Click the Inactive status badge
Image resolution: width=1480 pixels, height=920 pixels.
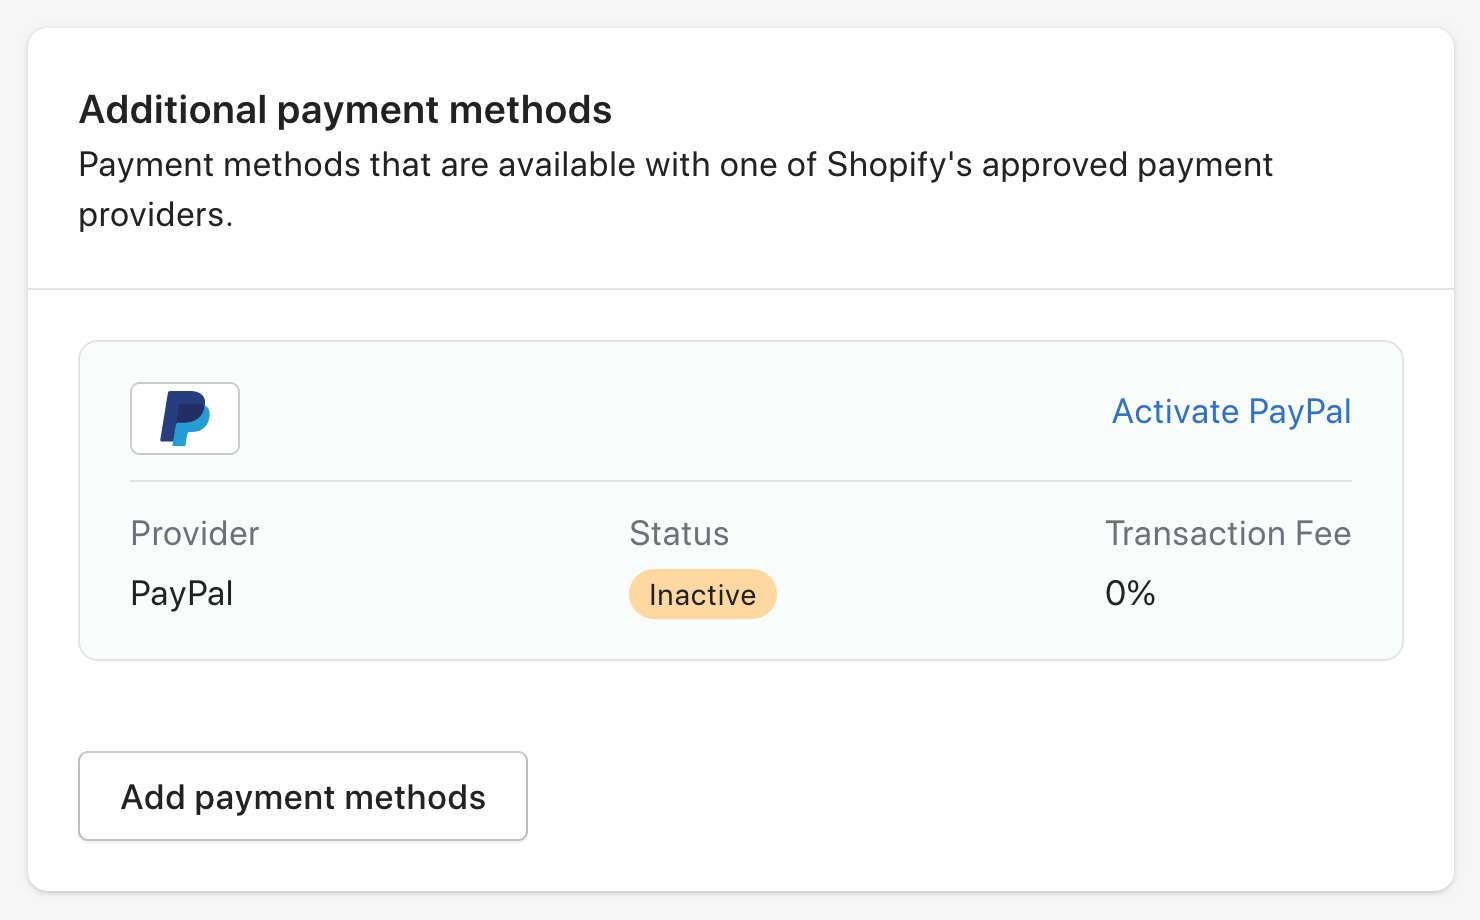pos(702,594)
